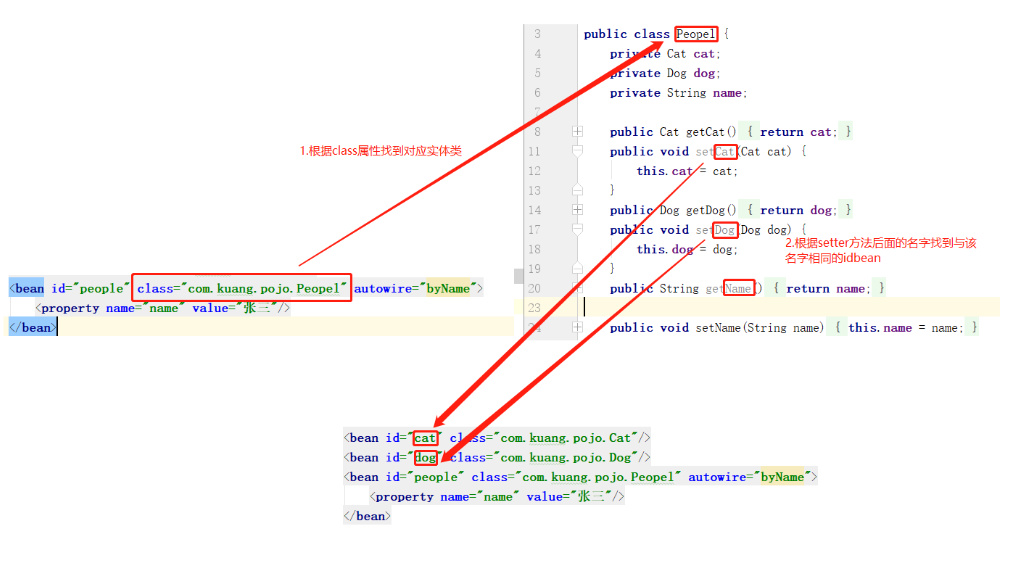This screenshot has width=1030, height=564.
Task: Click the red-boxed Name in getName
Action: coord(739,288)
